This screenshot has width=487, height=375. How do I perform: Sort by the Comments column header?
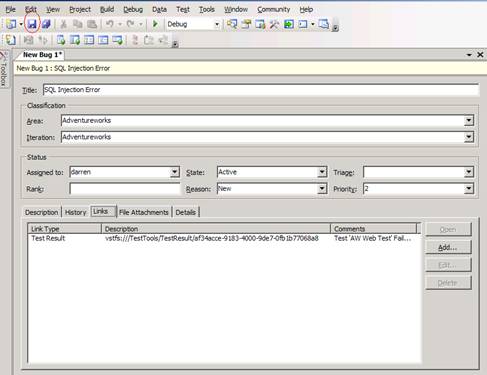click(x=373, y=229)
